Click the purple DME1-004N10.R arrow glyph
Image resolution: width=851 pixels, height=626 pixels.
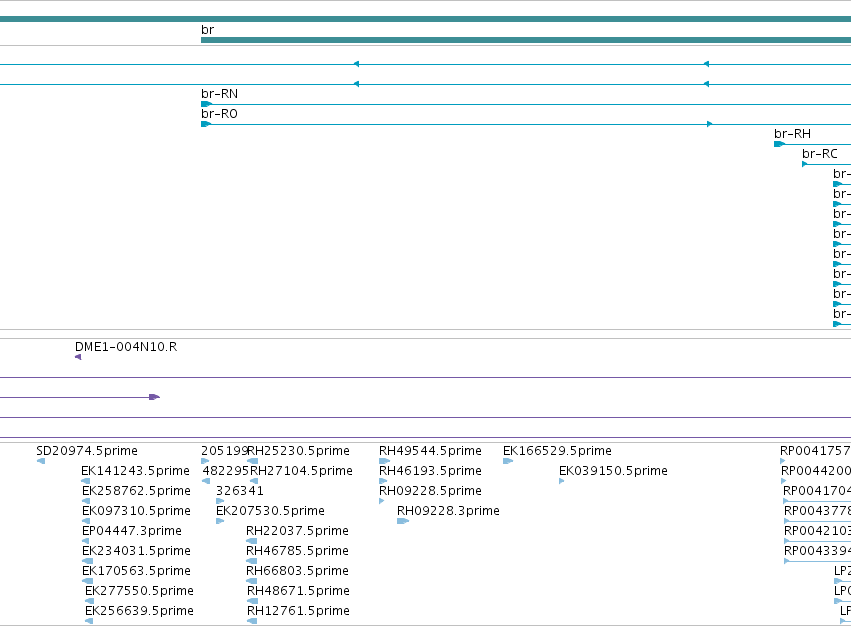pyautogui.click(x=78, y=357)
